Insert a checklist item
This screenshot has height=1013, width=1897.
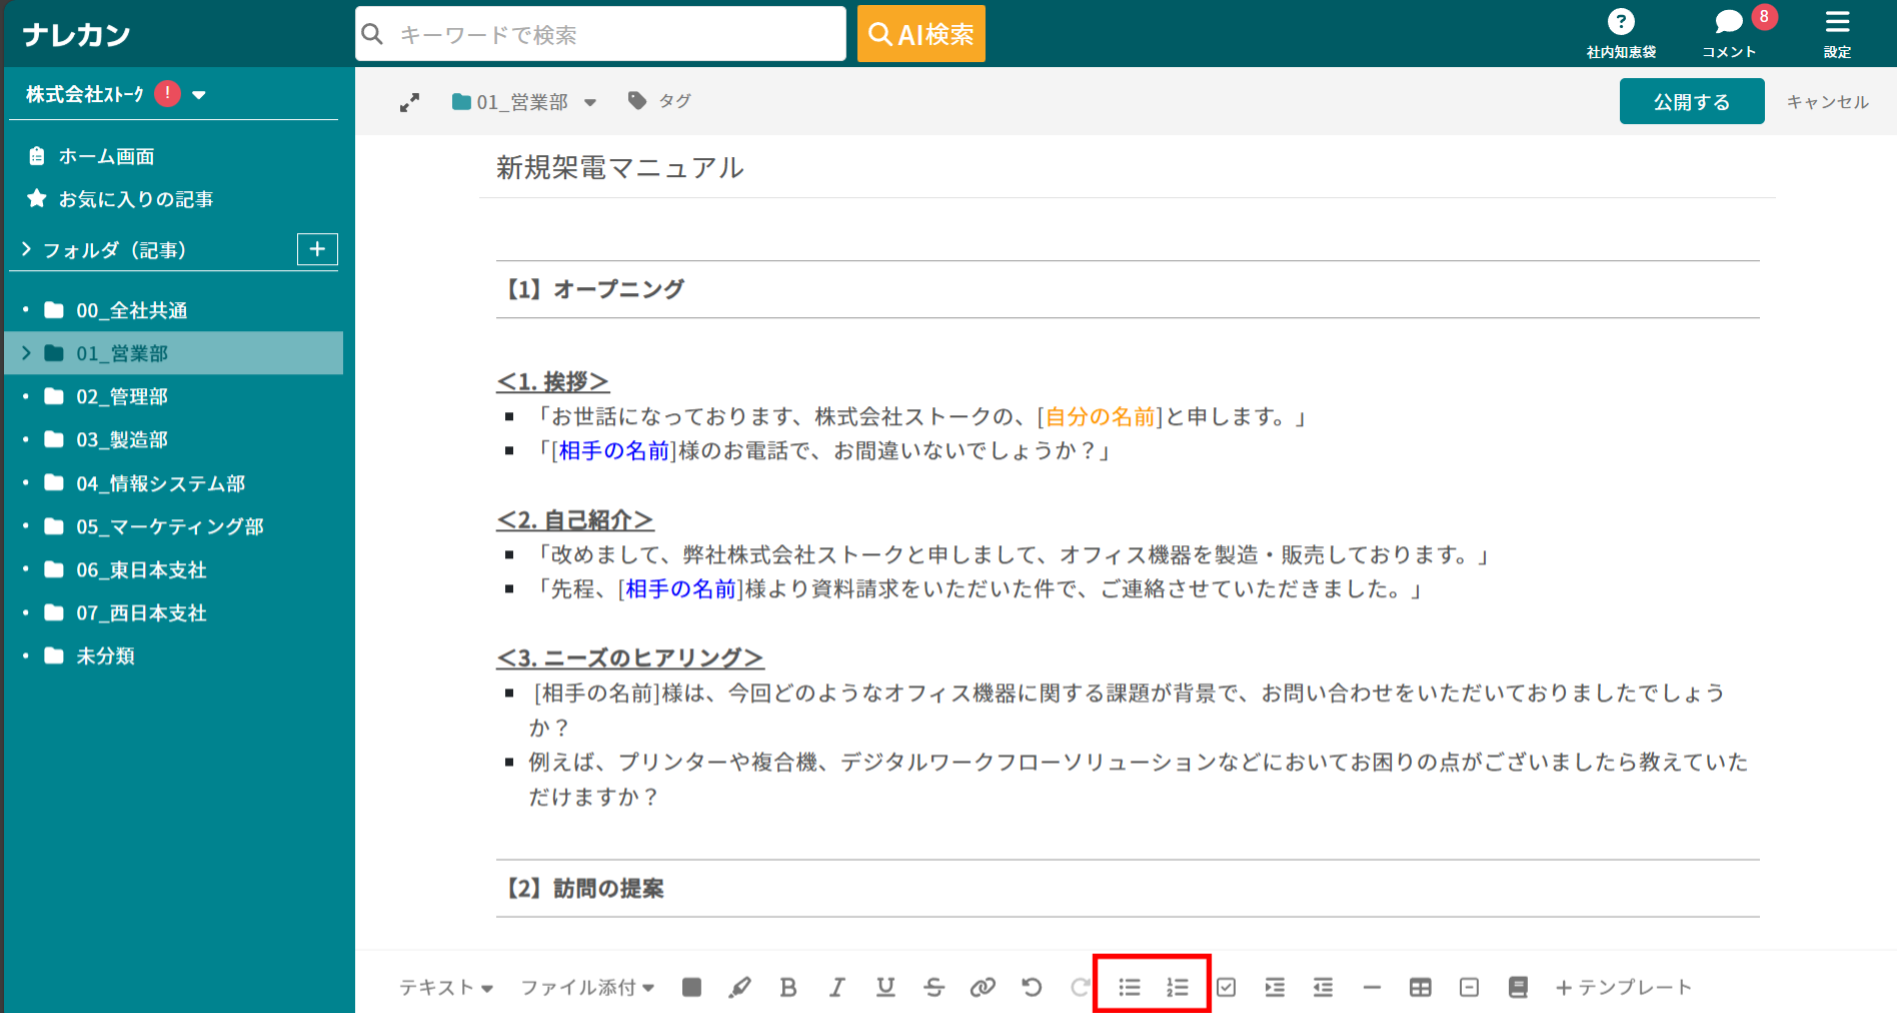(1225, 987)
